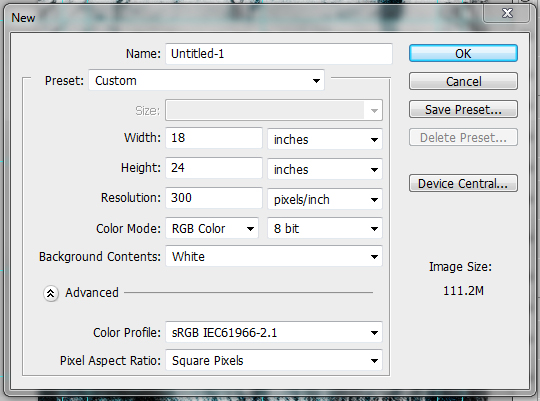The image size is (540, 401).
Task: Close the New dialog with X
Action: pyautogui.click(x=507, y=13)
